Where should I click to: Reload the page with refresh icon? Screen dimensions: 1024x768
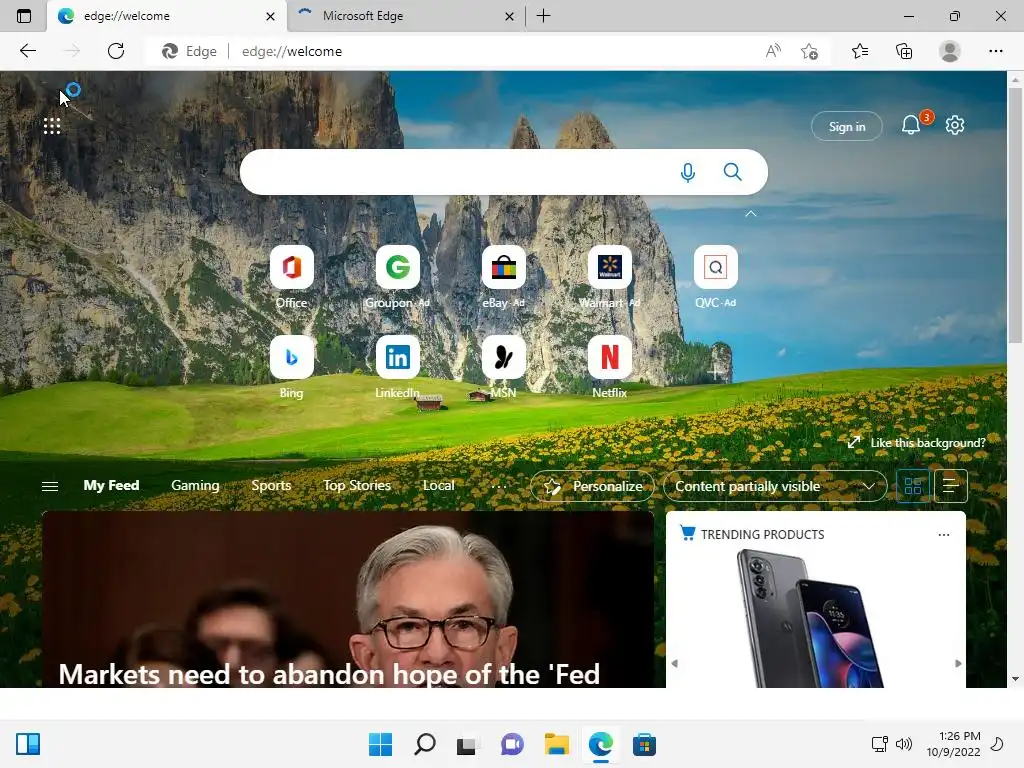116,51
